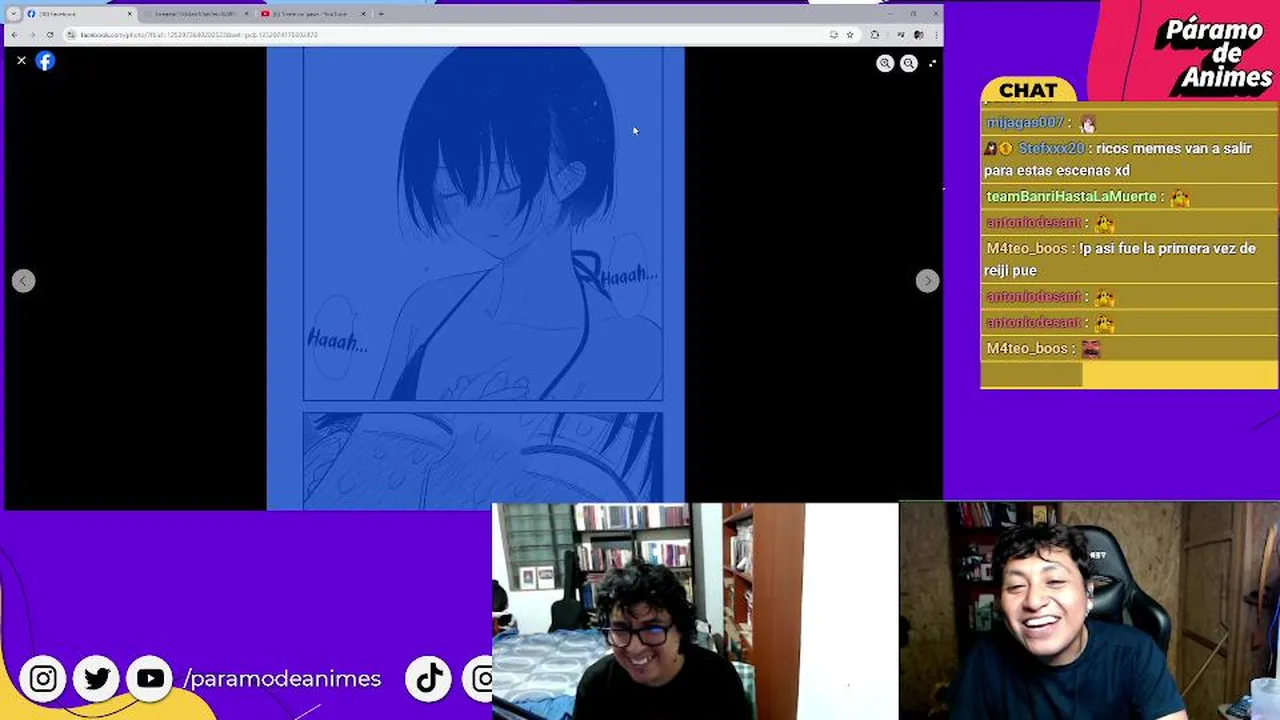Switch to the YouTube browser tab
This screenshot has height=720, width=1280.
(312, 14)
